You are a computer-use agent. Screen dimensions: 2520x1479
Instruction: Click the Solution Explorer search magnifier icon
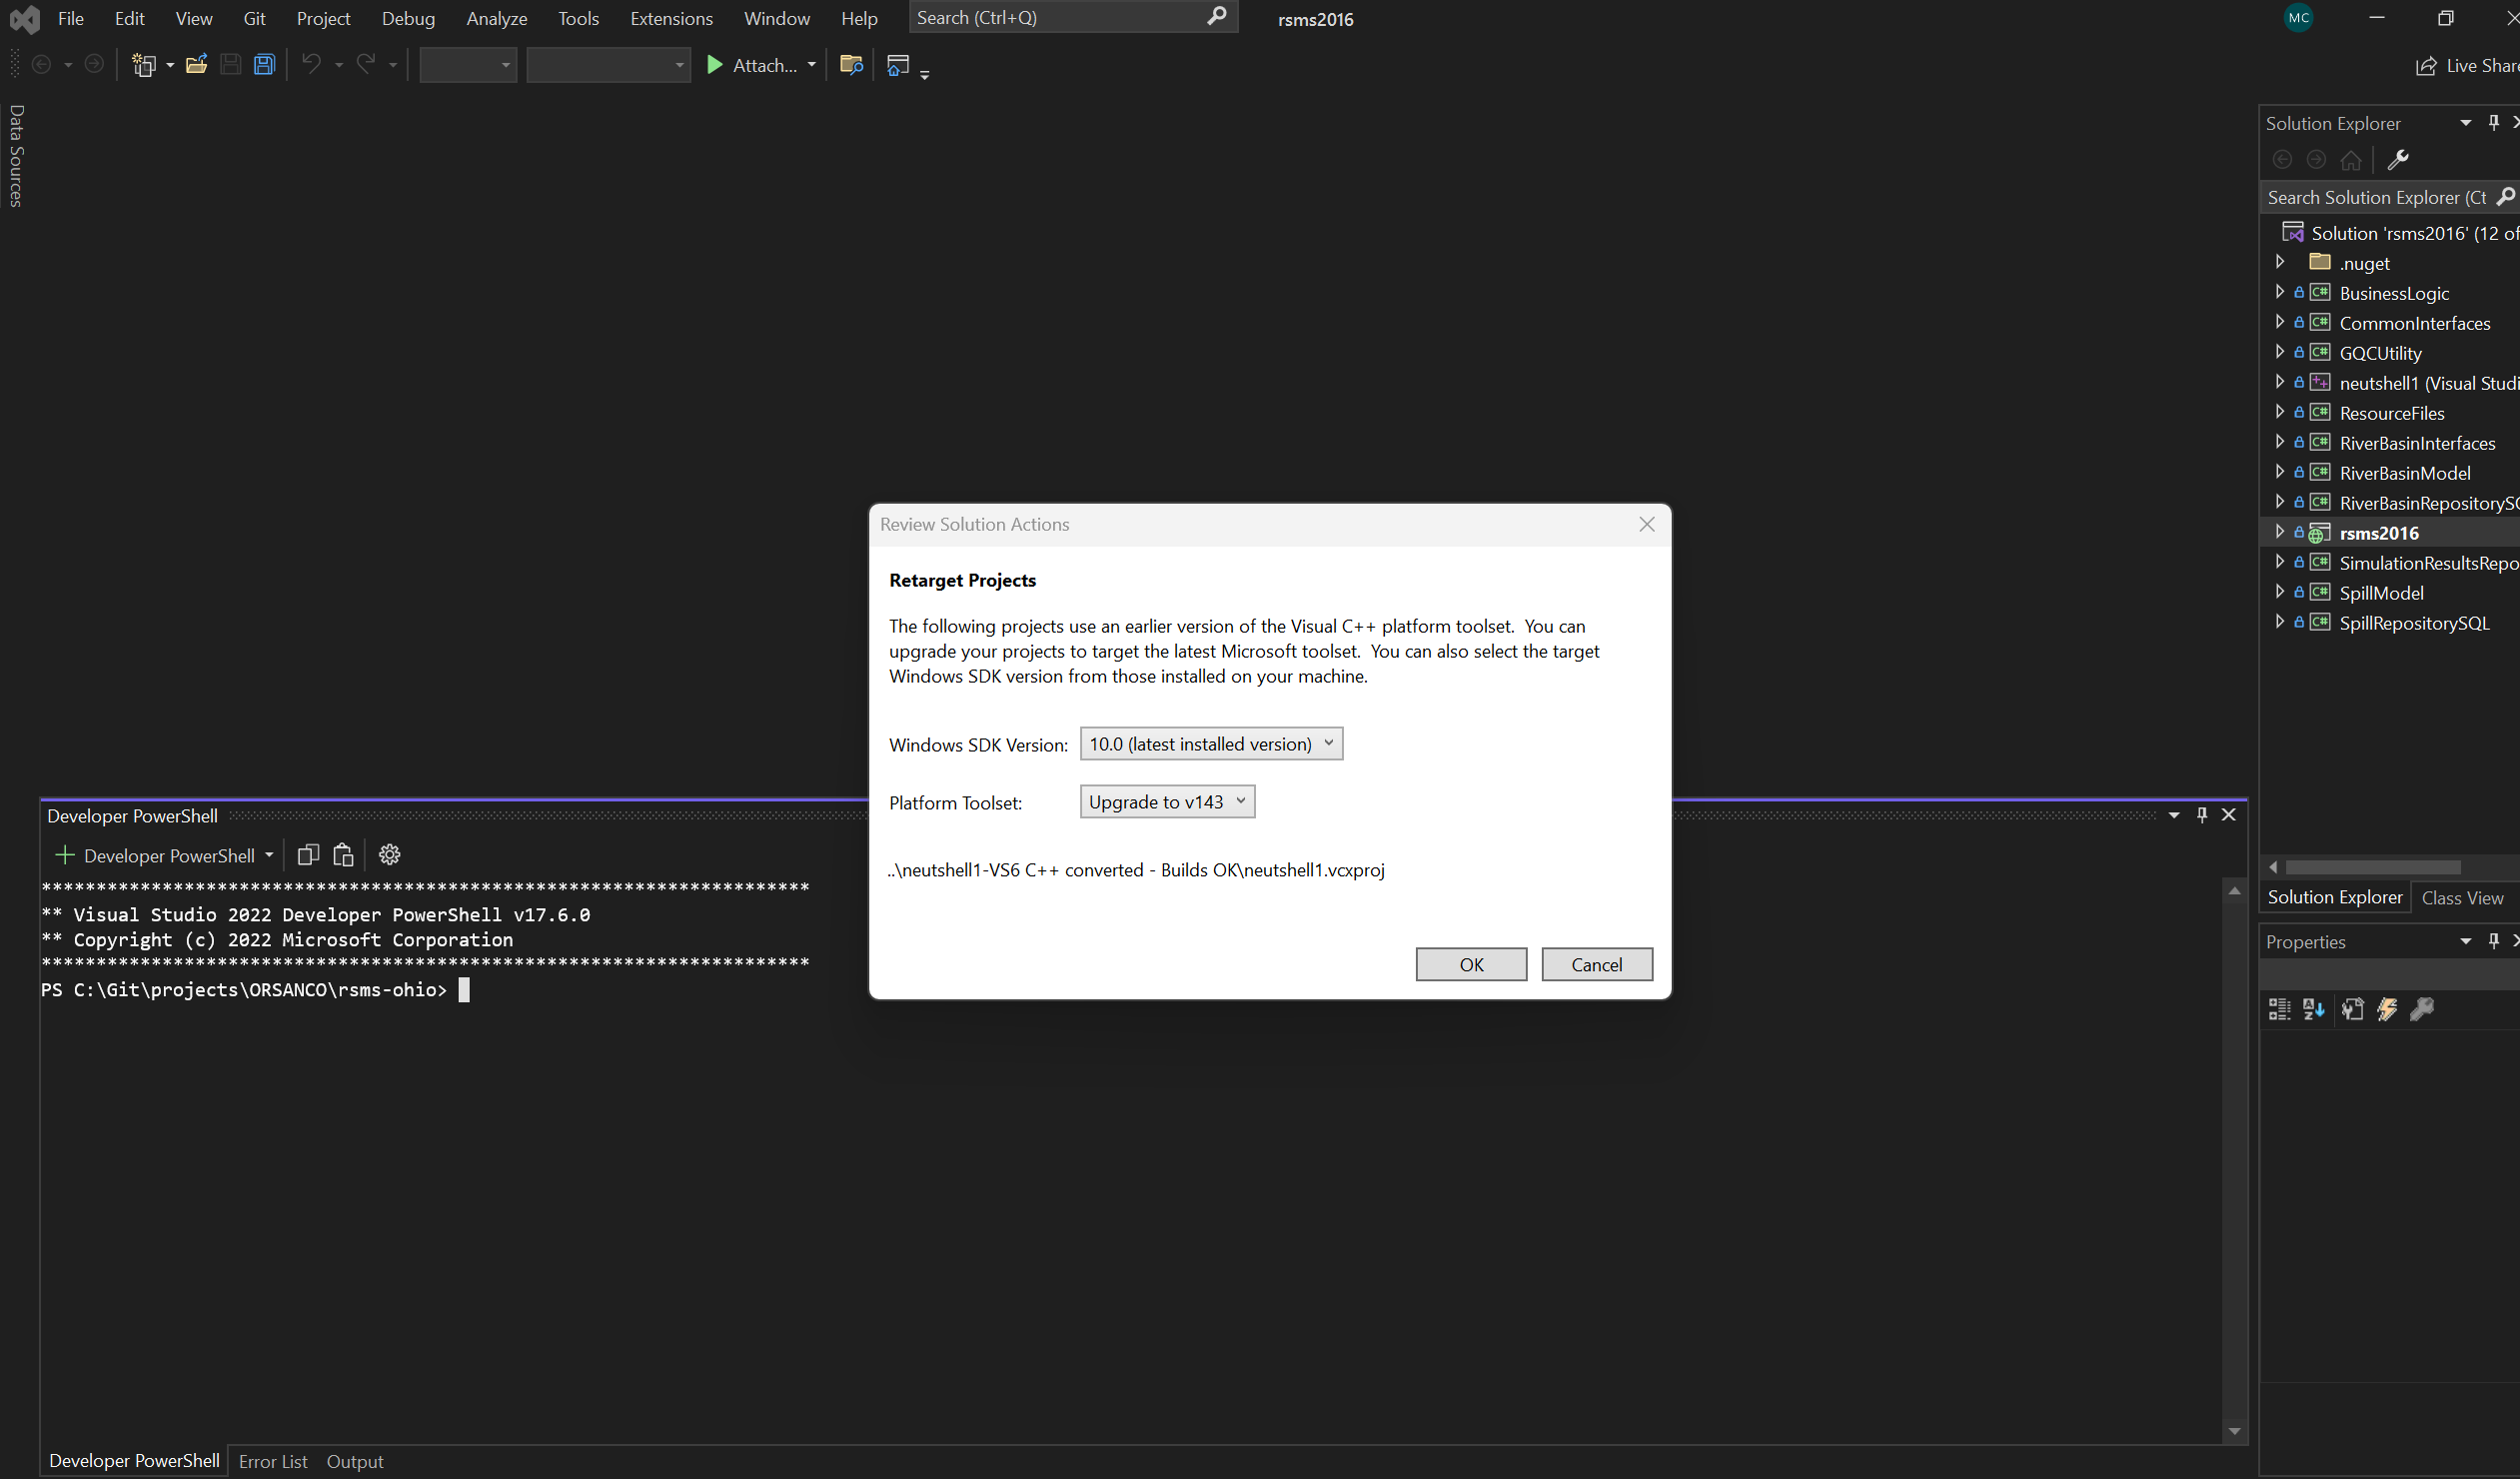(2505, 197)
